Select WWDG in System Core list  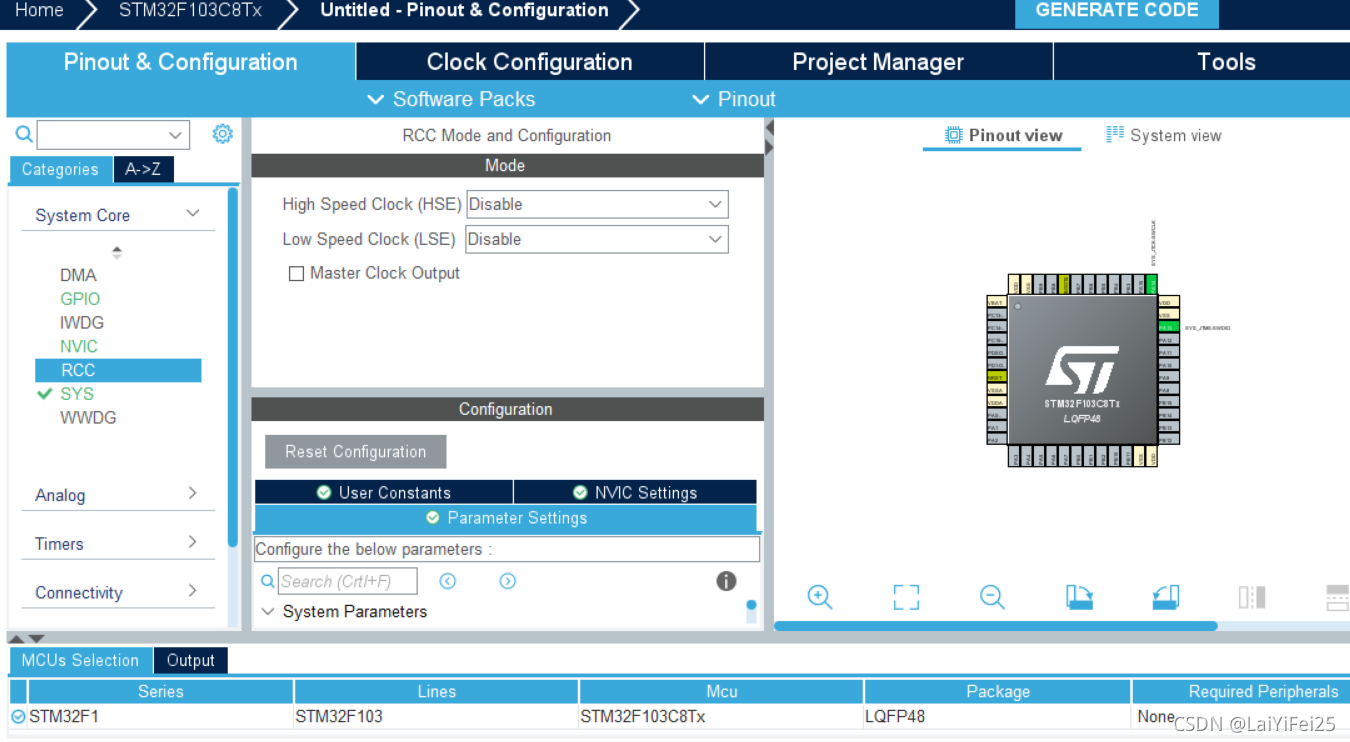point(88,417)
